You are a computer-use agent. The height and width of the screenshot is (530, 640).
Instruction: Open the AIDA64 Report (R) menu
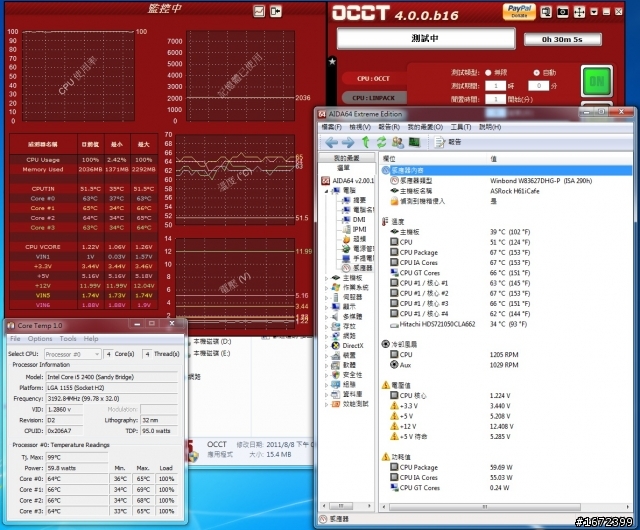coord(389,127)
